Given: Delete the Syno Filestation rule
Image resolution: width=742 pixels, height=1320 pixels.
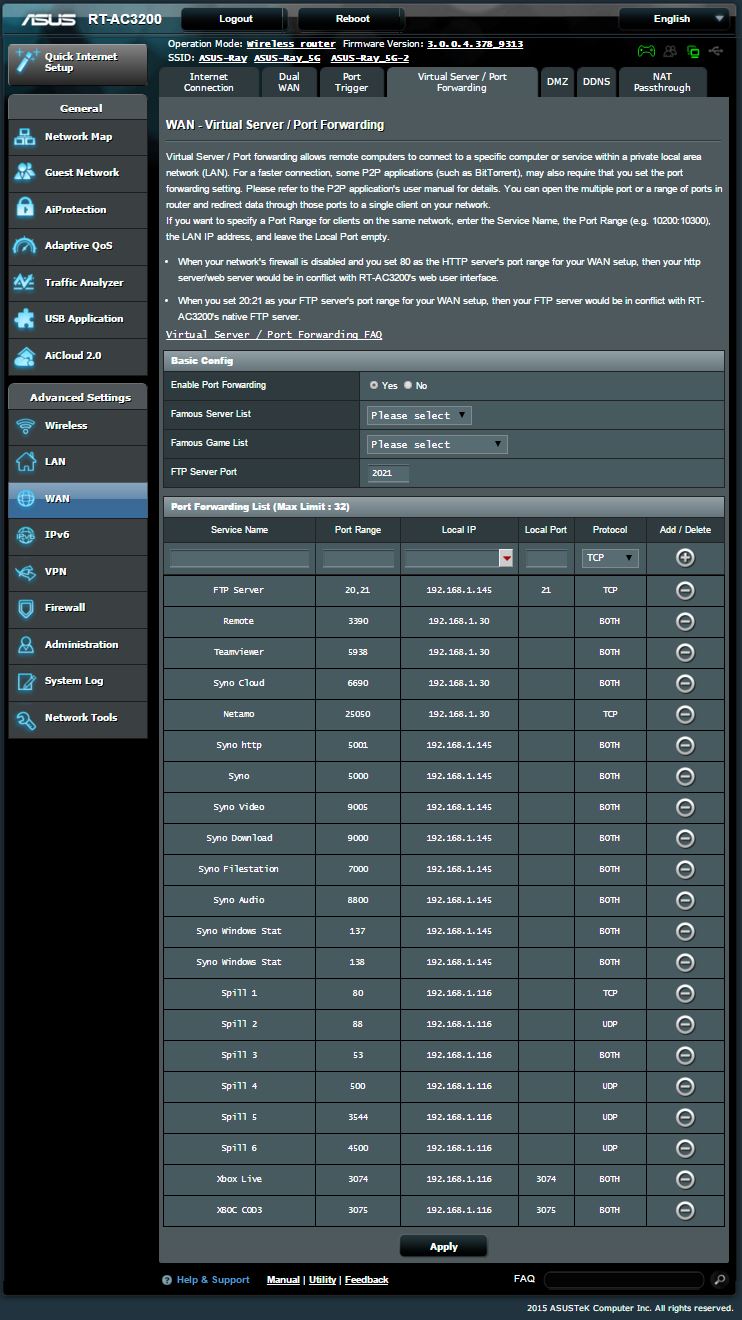Looking at the screenshot, I should coord(685,869).
